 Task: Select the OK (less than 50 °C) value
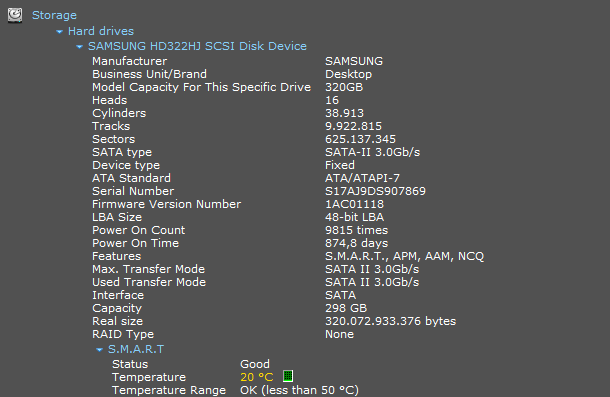pyautogui.click(x=300, y=390)
